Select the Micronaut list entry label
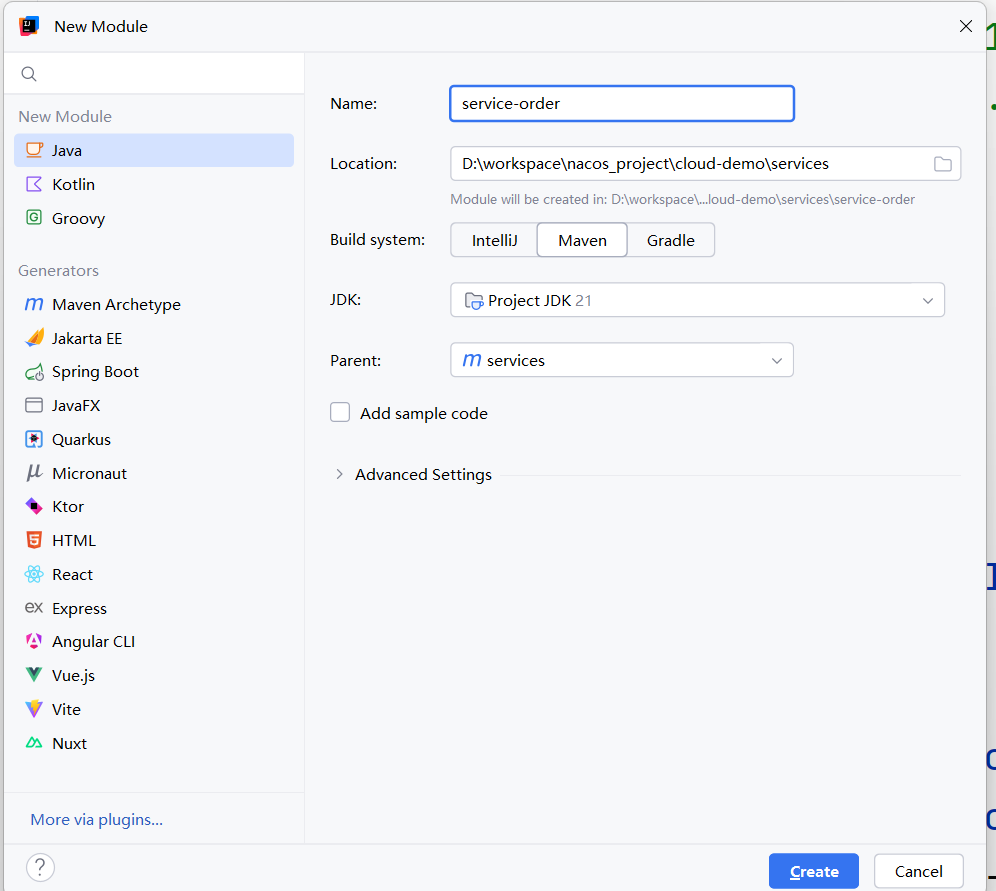 [90, 473]
